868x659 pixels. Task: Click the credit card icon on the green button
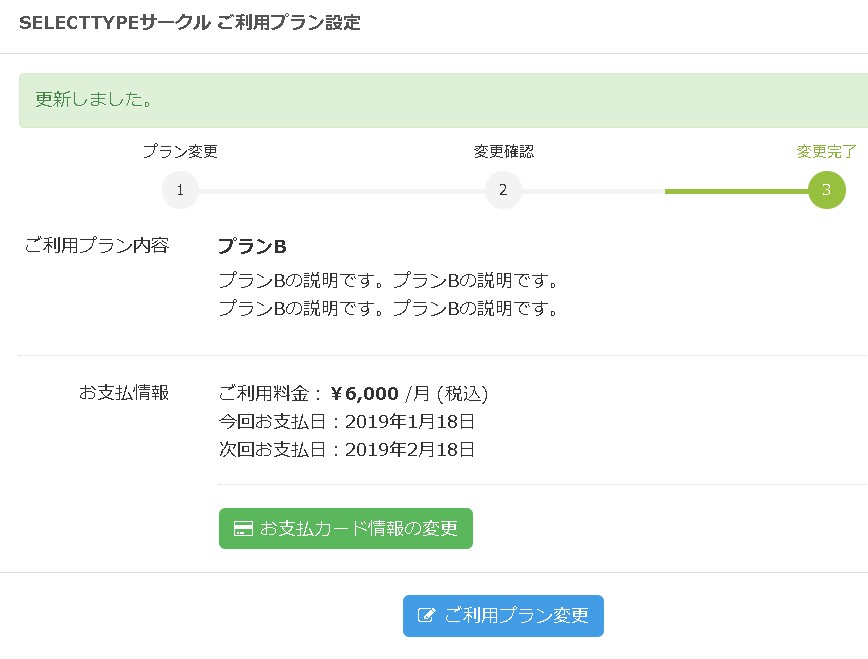click(241, 529)
